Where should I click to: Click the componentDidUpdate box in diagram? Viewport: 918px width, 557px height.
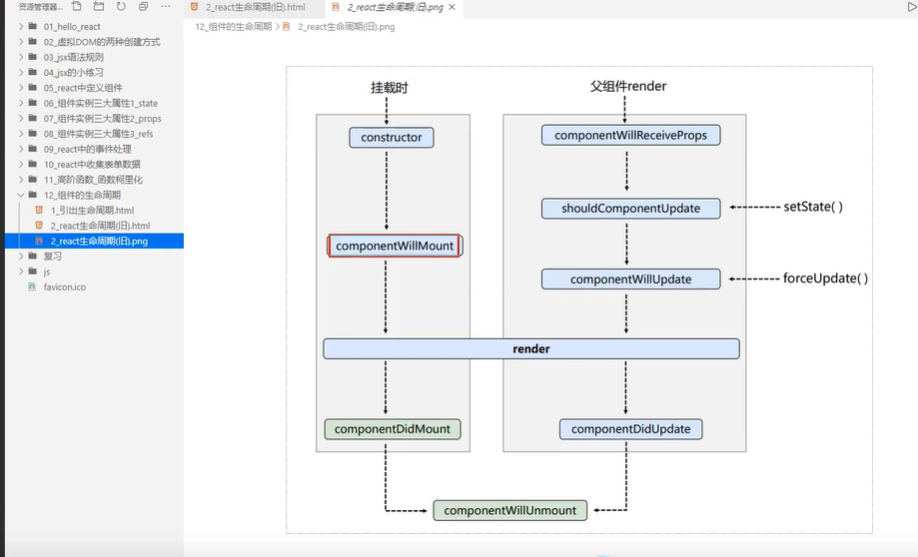(x=631, y=429)
